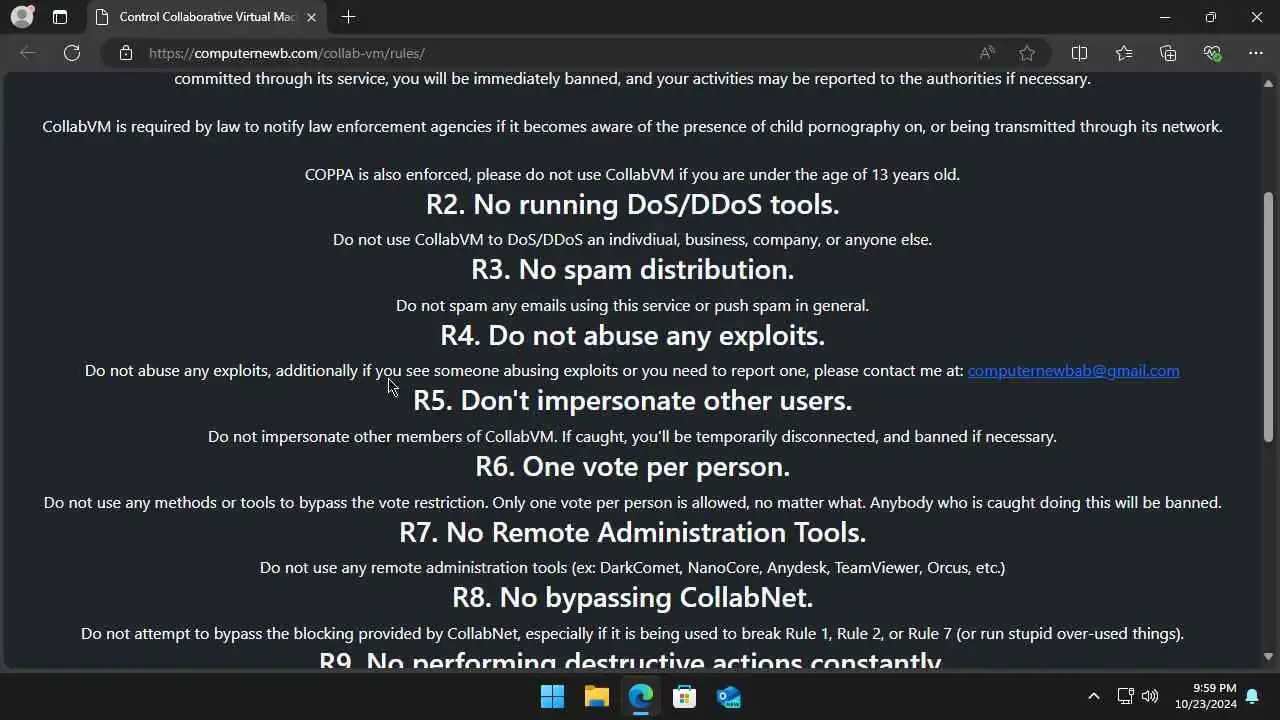Click 'Do not impersonate other members' sentence

click(x=632, y=437)
